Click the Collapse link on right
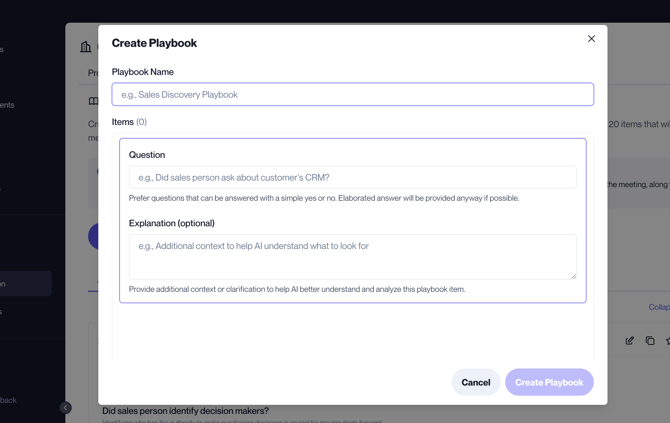Viewport: 670px width, 423px height. coord(658,307)
